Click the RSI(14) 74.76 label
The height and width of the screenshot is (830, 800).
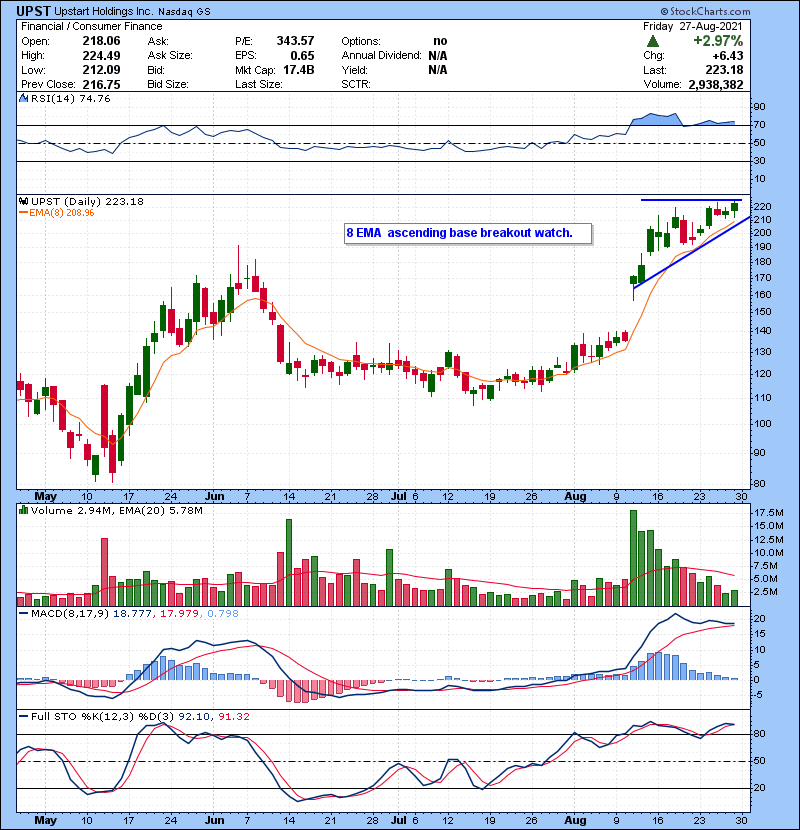coord(70,99)
